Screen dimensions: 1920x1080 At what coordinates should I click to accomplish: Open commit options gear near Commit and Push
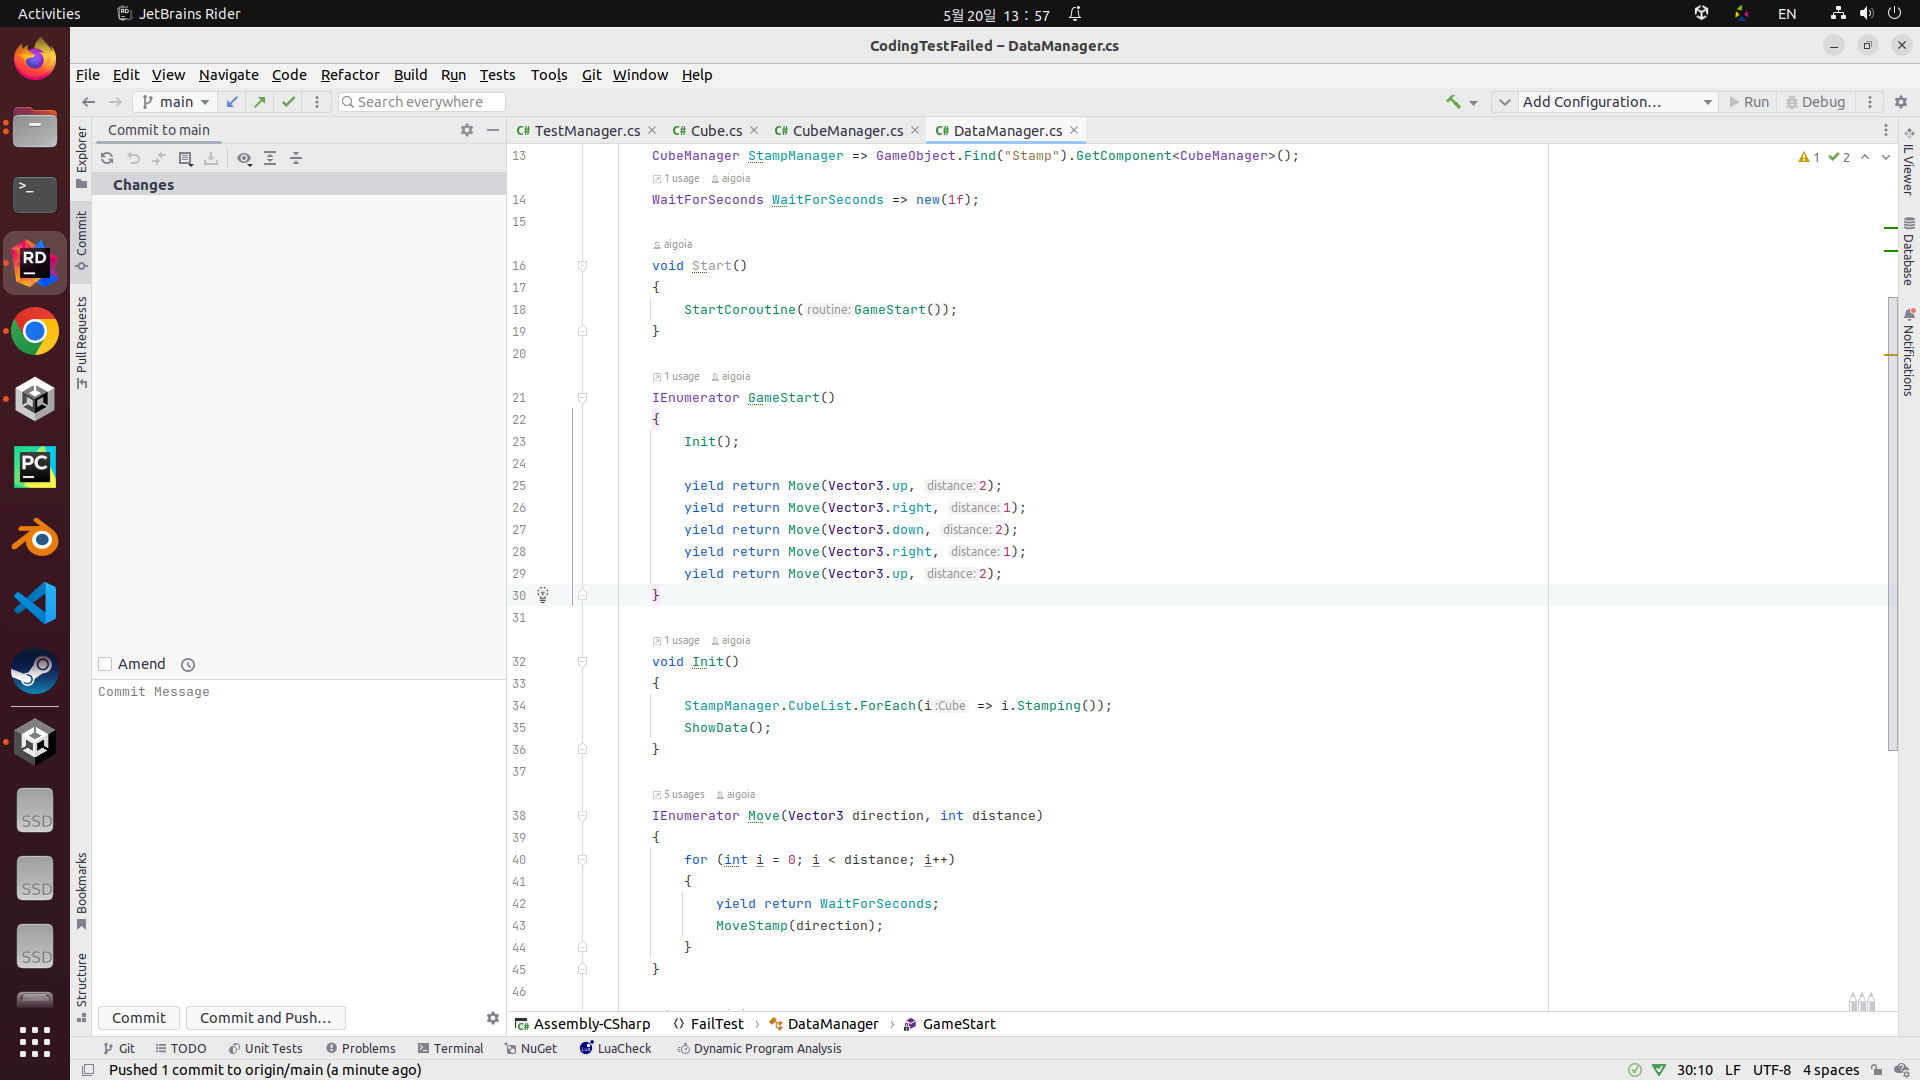coord(493,1018)
